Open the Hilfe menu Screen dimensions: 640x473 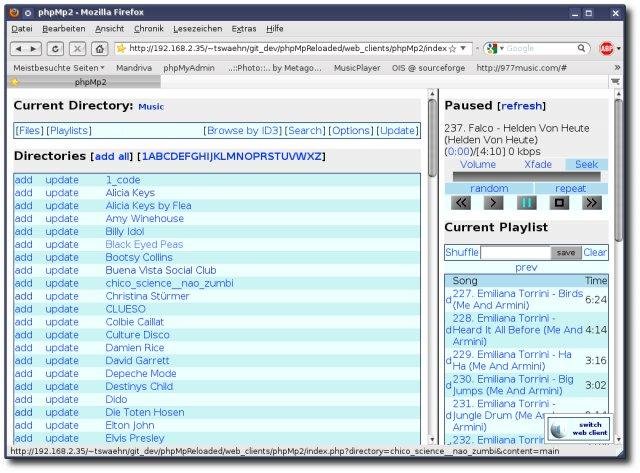[x=275, y=29]
